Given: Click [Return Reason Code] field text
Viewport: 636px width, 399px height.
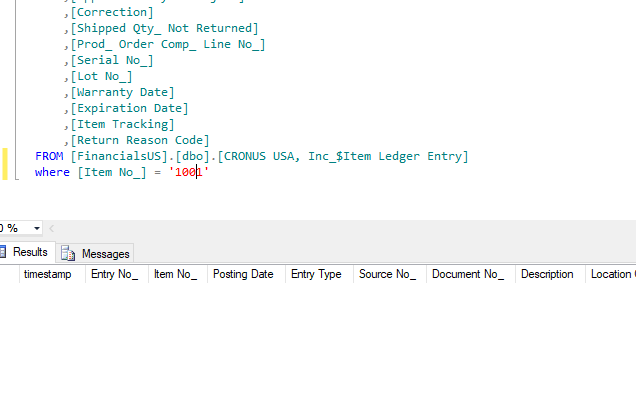Looking at the screenshot, I should click(x=140, y=140).
